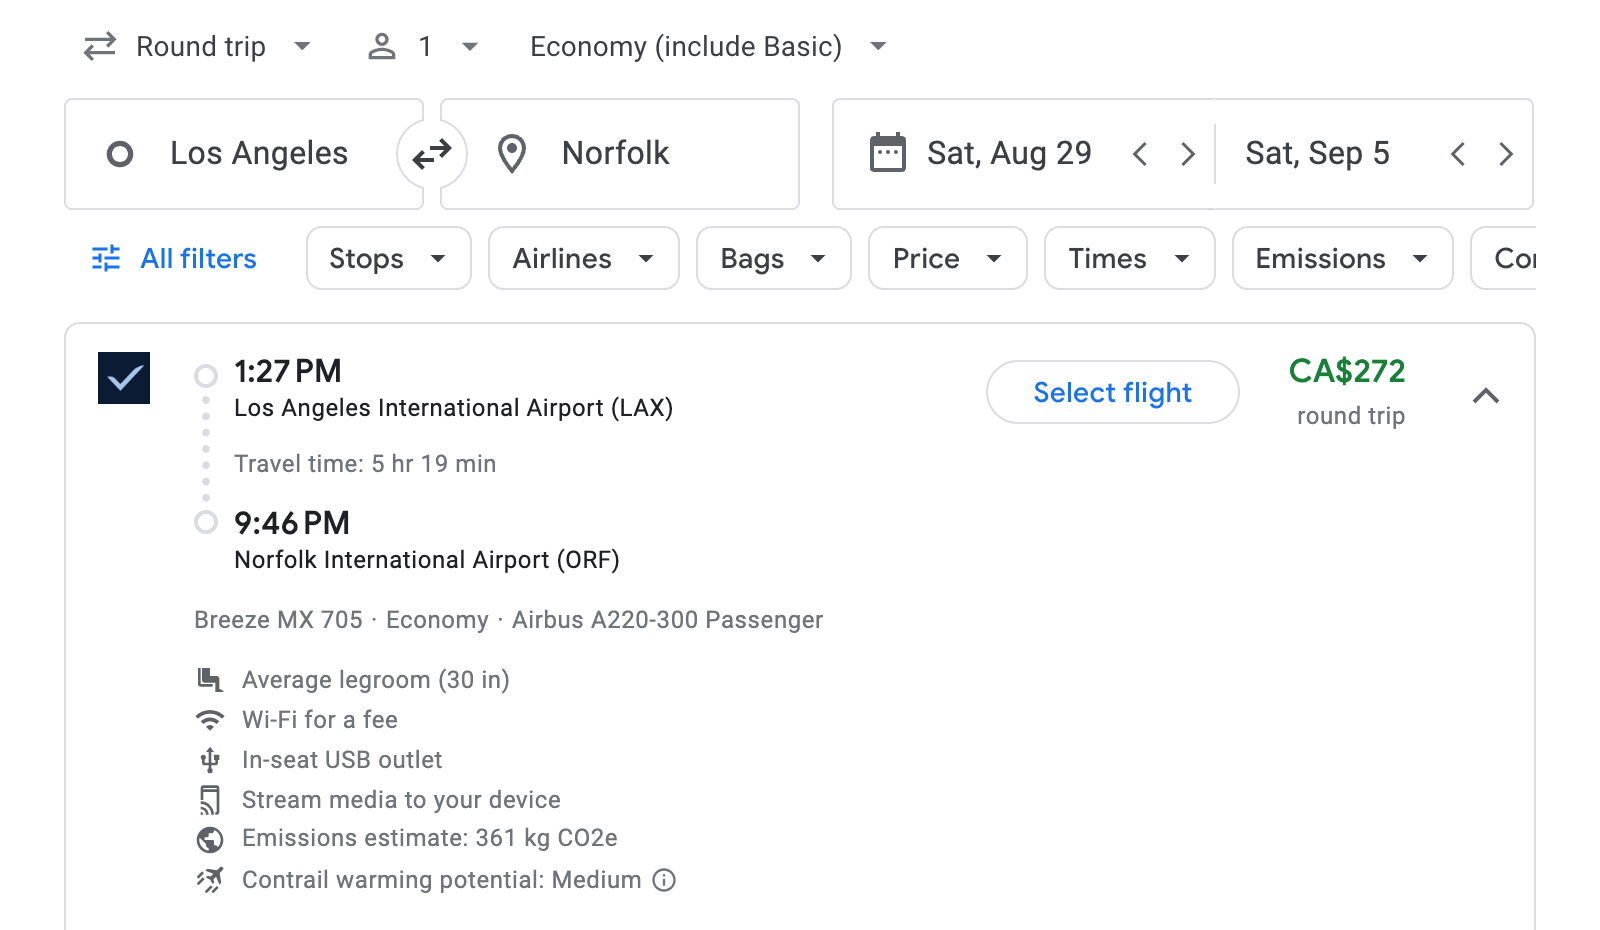Open the Price filter chip

[x=946, y=258]
